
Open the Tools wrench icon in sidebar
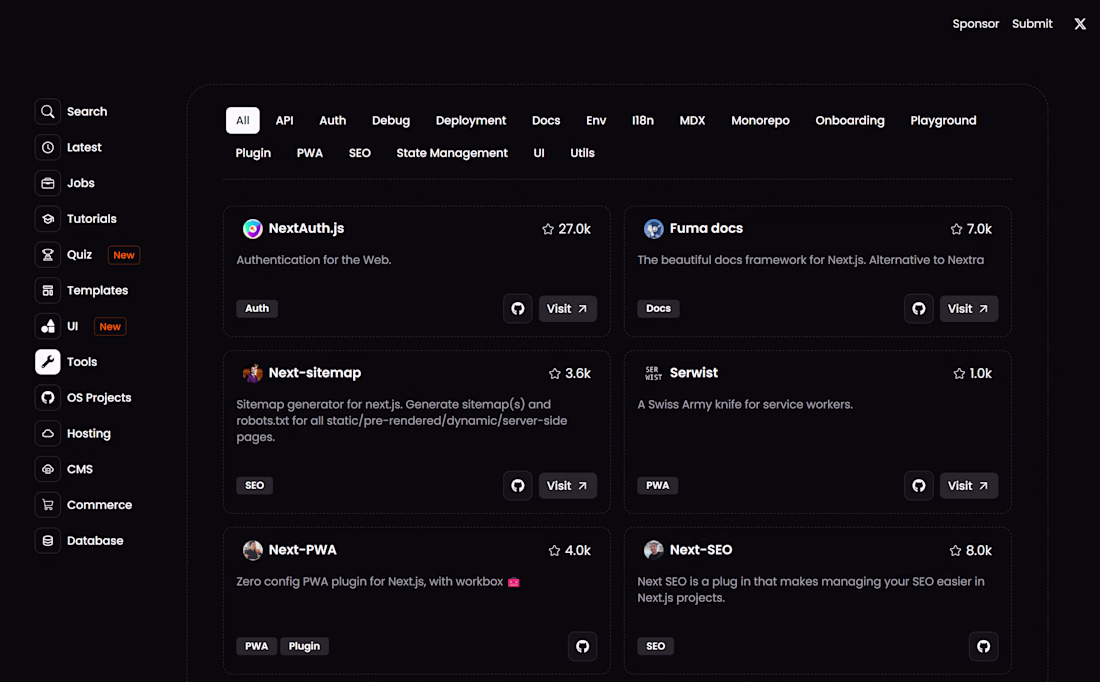[47, 362]
